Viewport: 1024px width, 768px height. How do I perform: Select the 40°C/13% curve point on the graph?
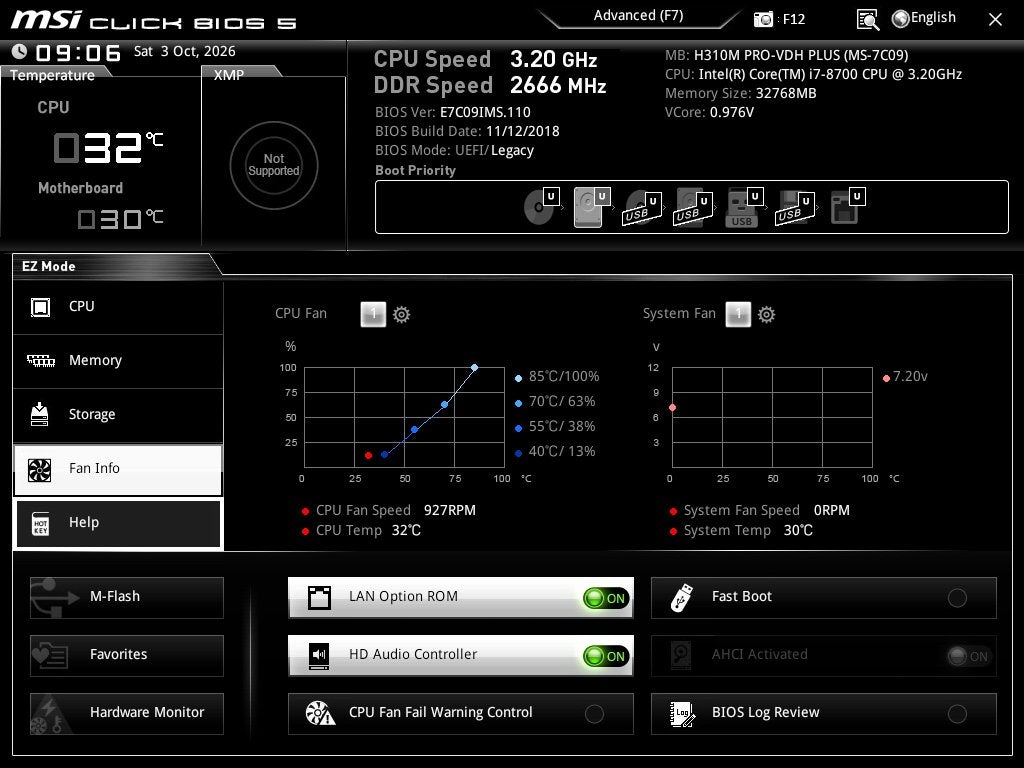click(x=385, y=455)
